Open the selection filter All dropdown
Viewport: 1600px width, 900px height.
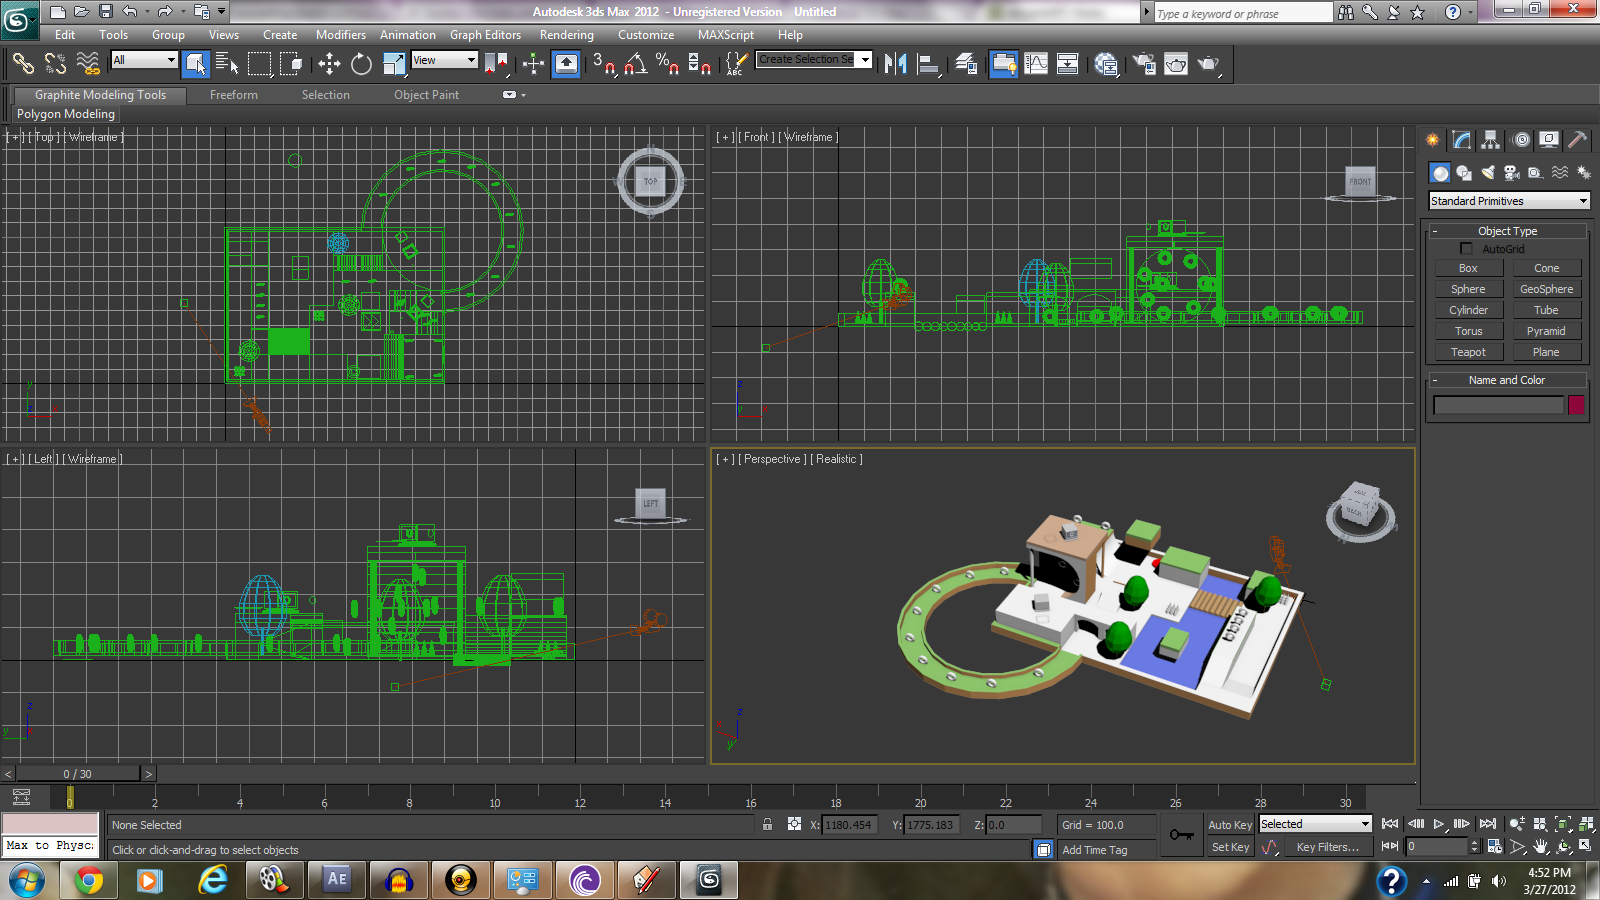pos(143,60)
